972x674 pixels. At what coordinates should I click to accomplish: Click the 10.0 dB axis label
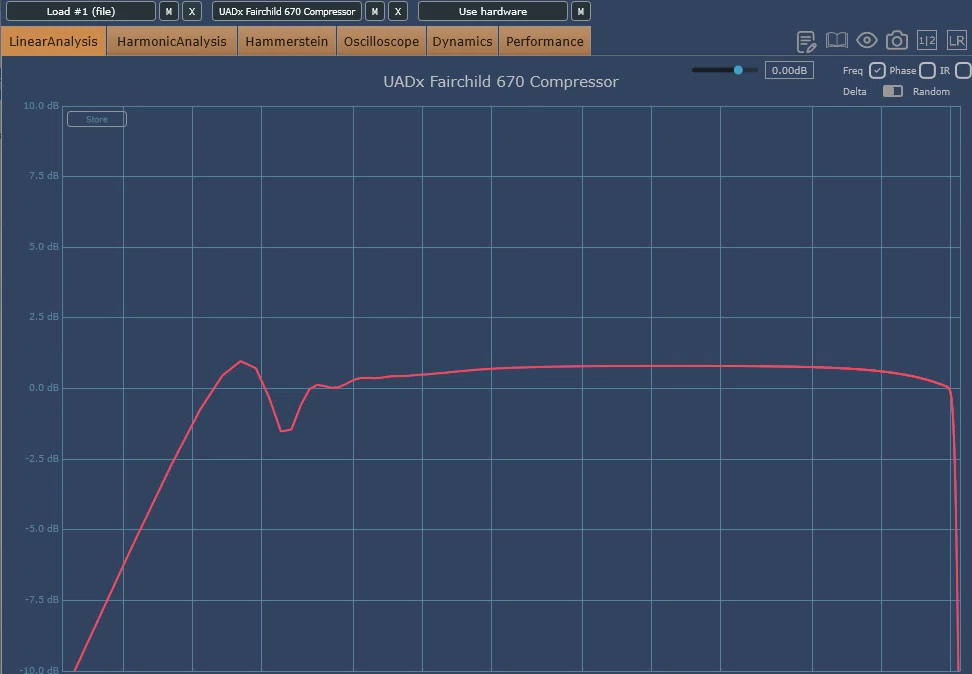41,106
